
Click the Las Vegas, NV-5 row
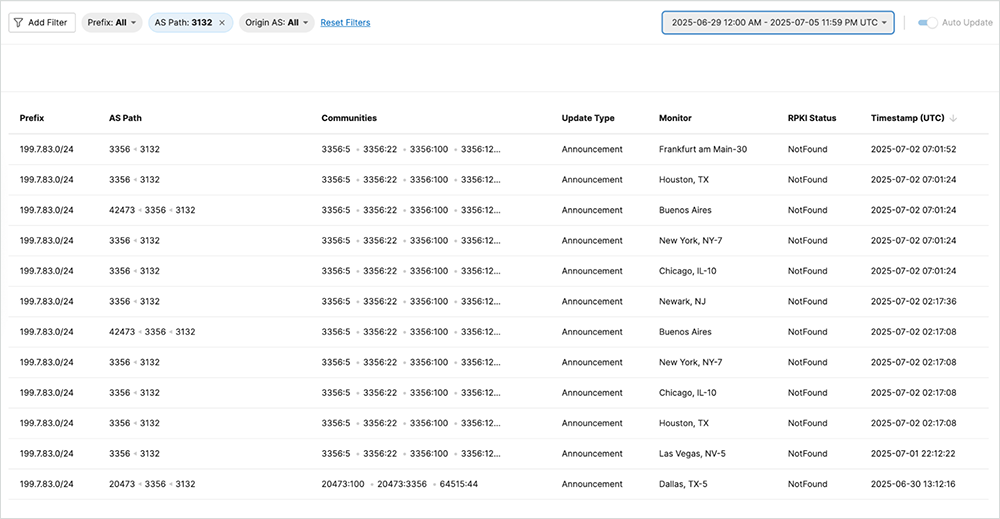(x=692, y=454)
